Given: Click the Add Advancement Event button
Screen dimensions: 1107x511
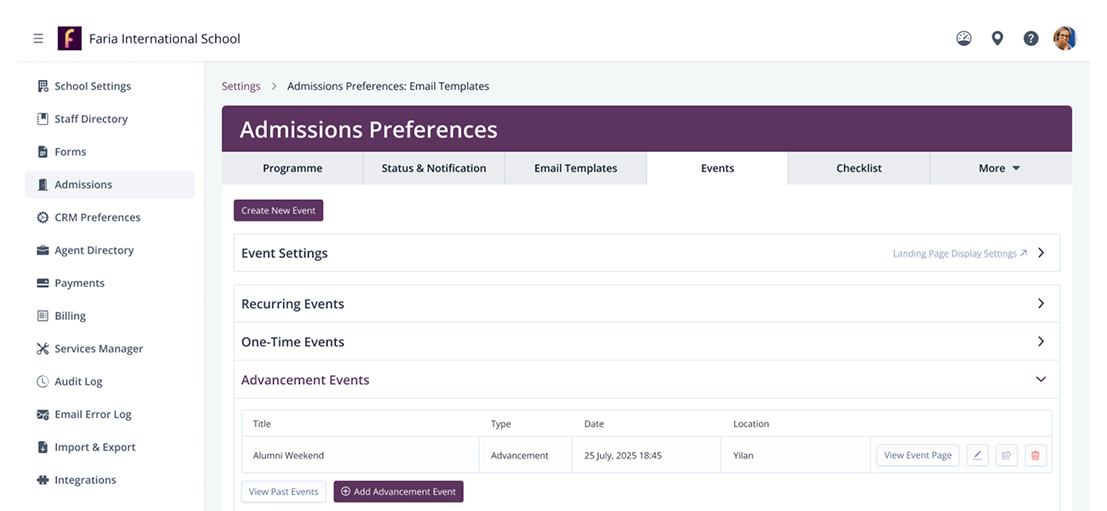Looking at the screenshot, I should pyautogui.click(x=398, y=492).
